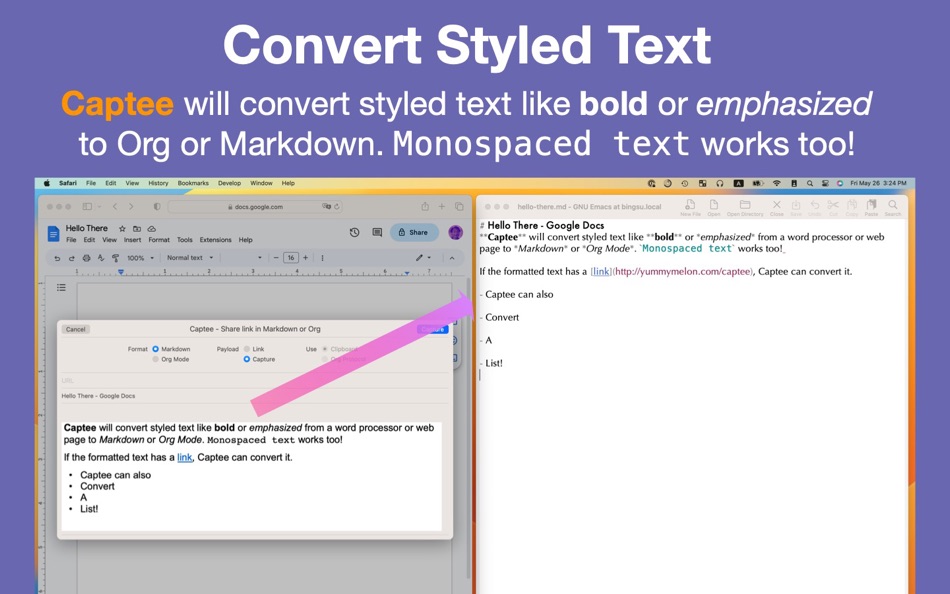Click Paste icon in Emacs toolbar

click(871, 205)
